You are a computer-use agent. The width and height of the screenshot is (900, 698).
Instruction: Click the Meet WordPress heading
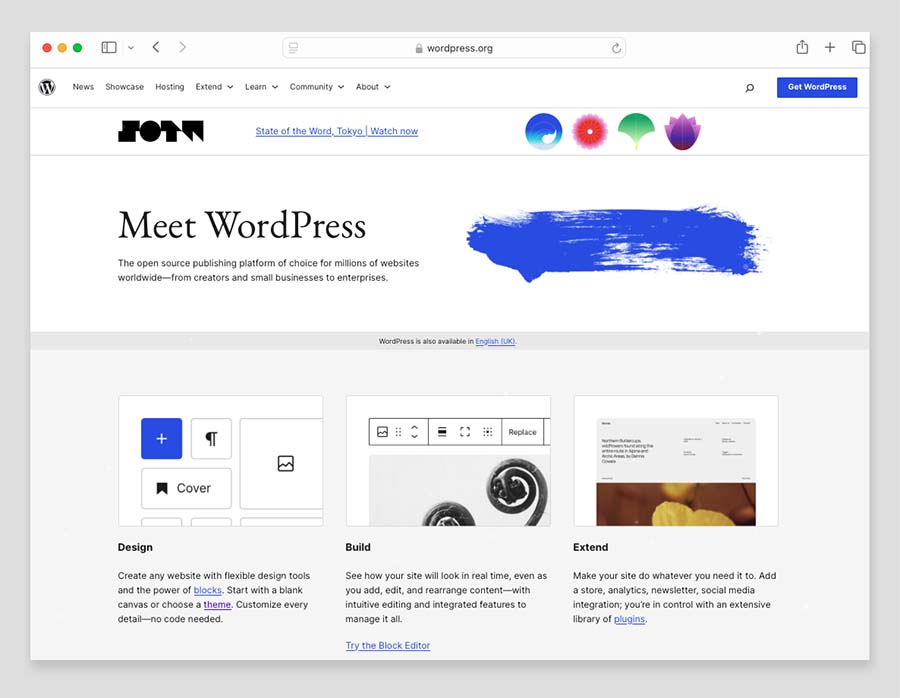[242, 225]
